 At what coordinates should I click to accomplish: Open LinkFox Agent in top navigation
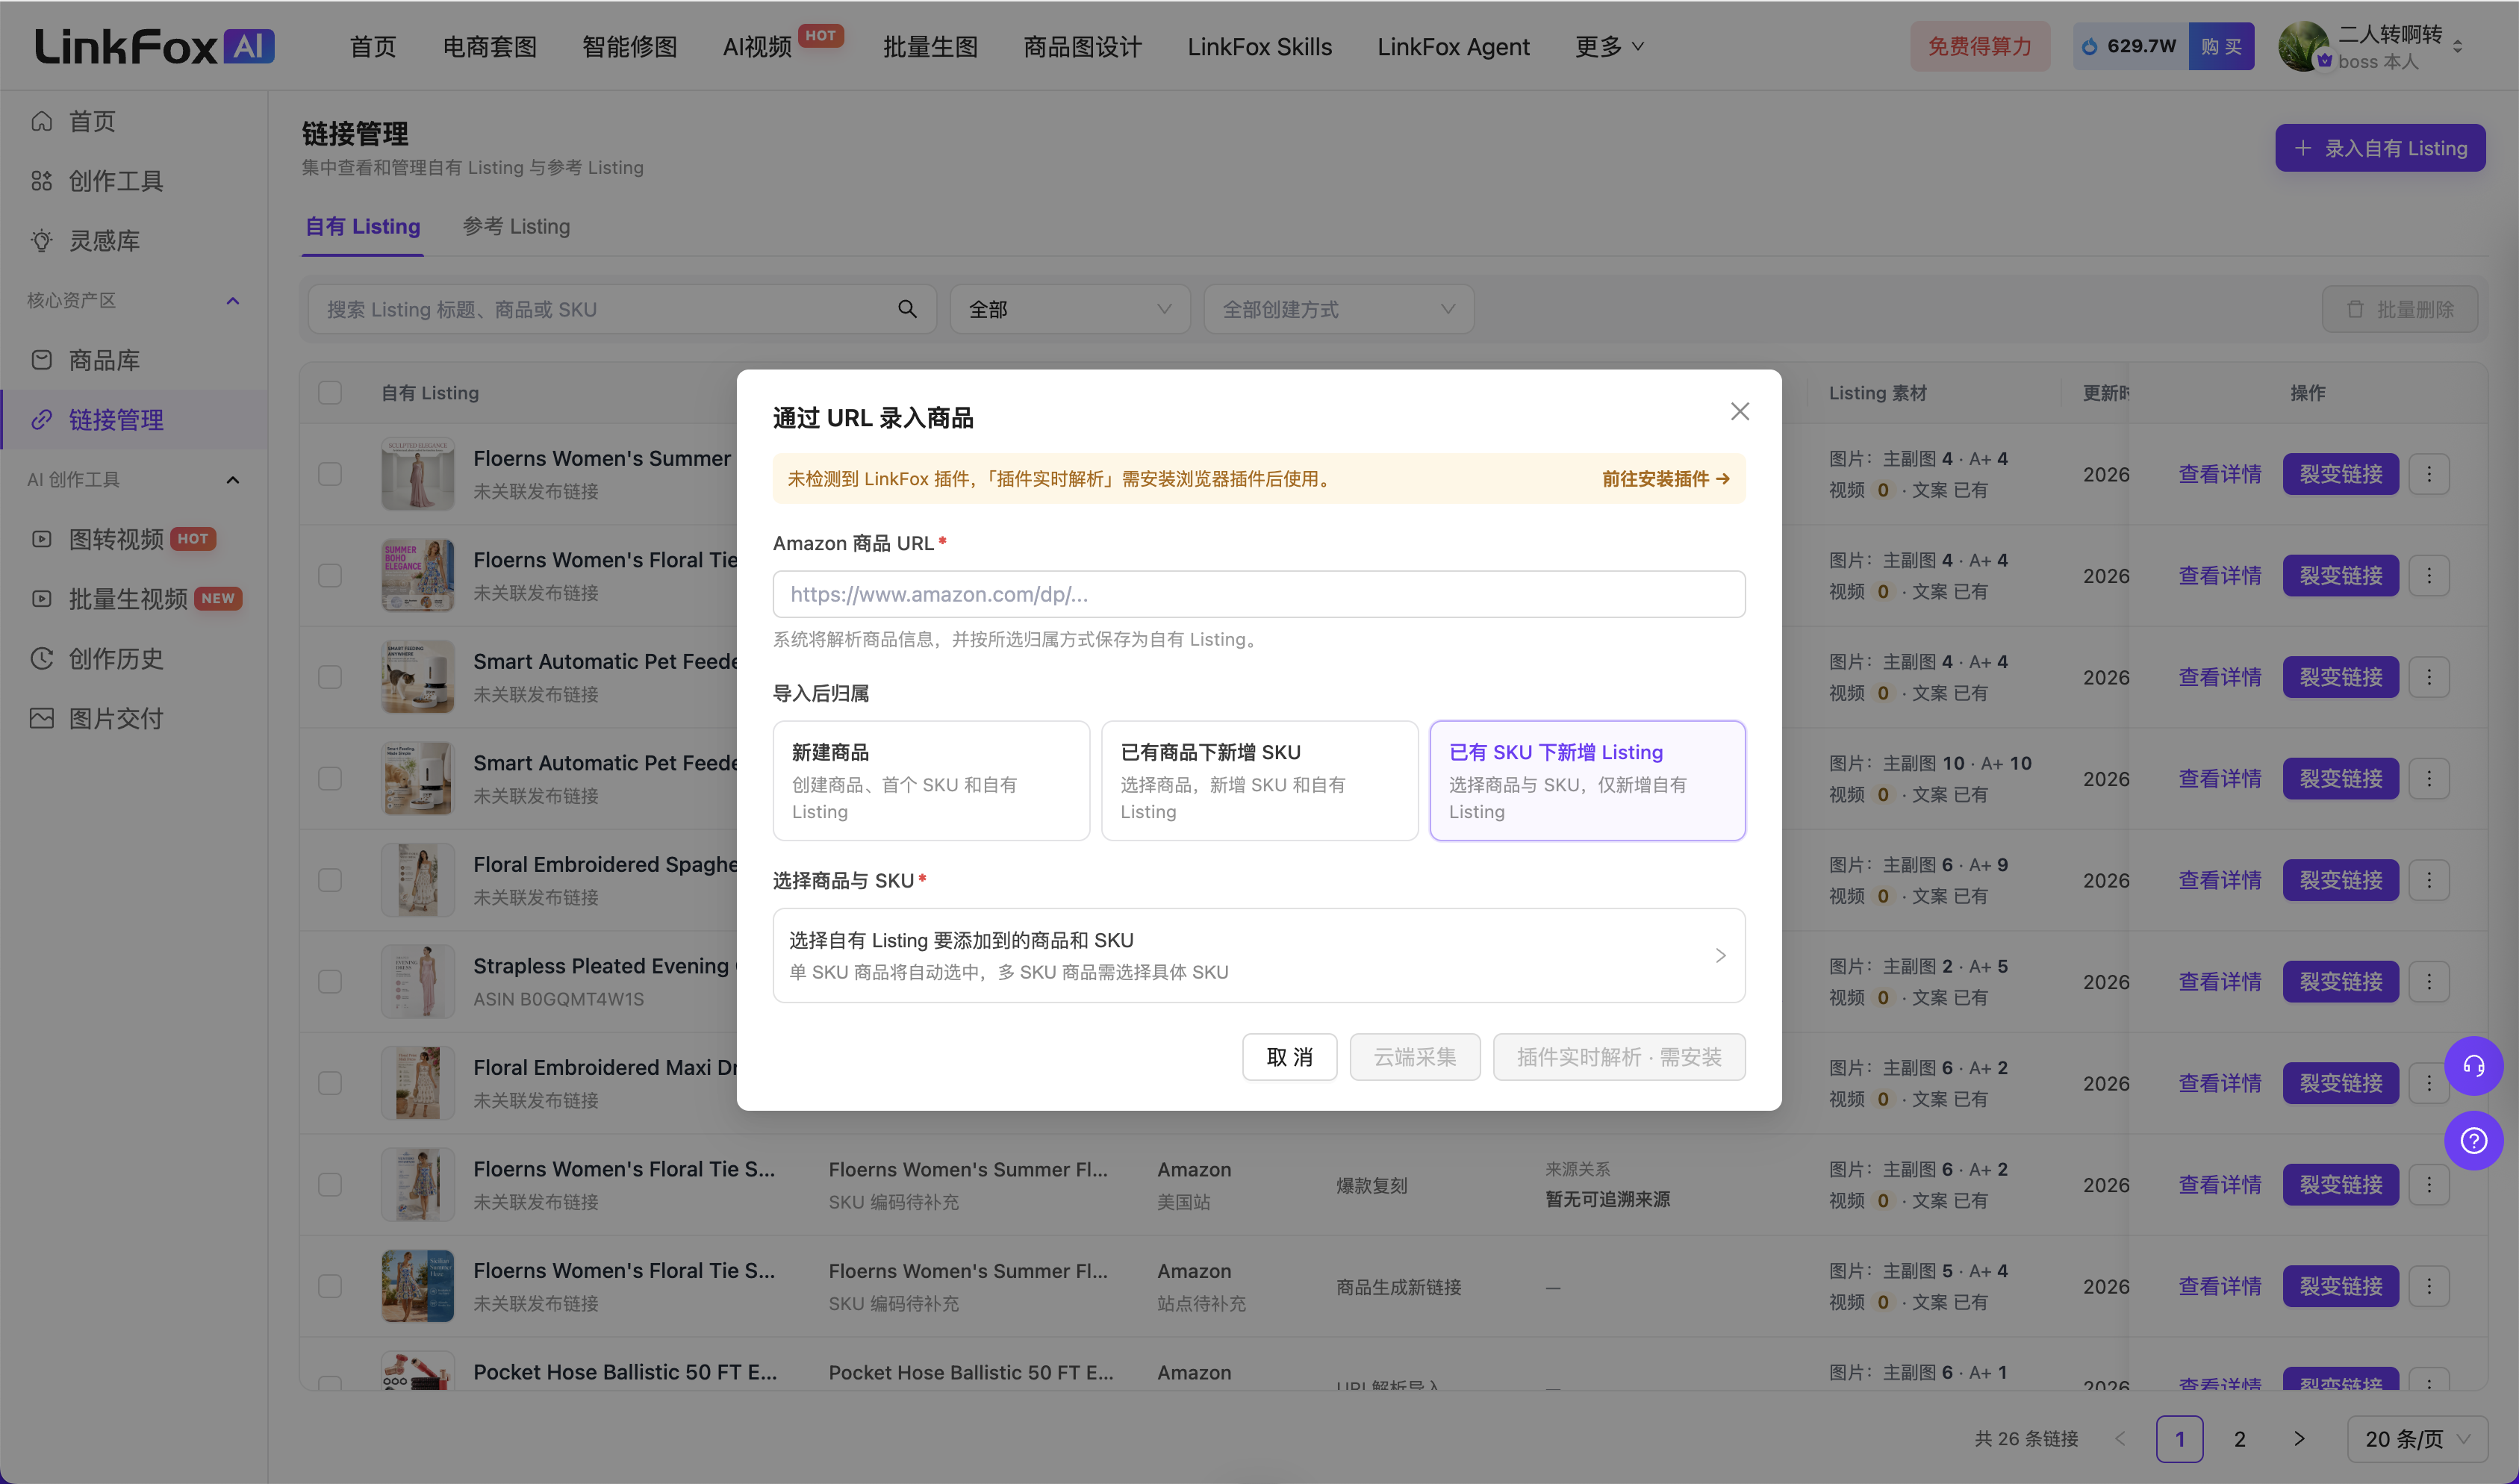[1453, 47]
